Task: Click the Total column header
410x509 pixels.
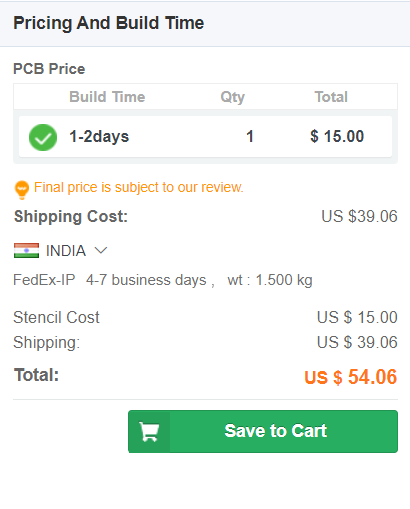Action: 331,97
